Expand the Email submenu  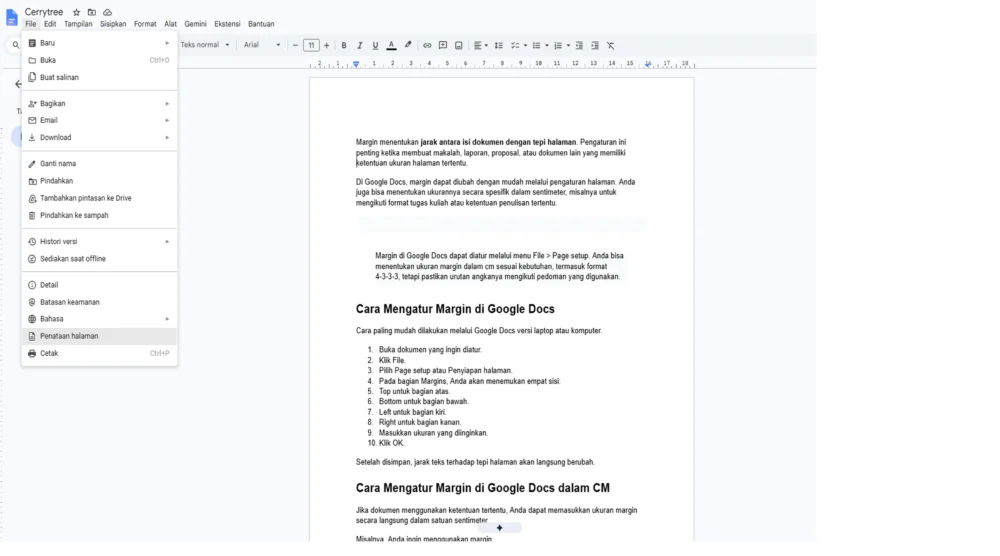pos(99,121)
